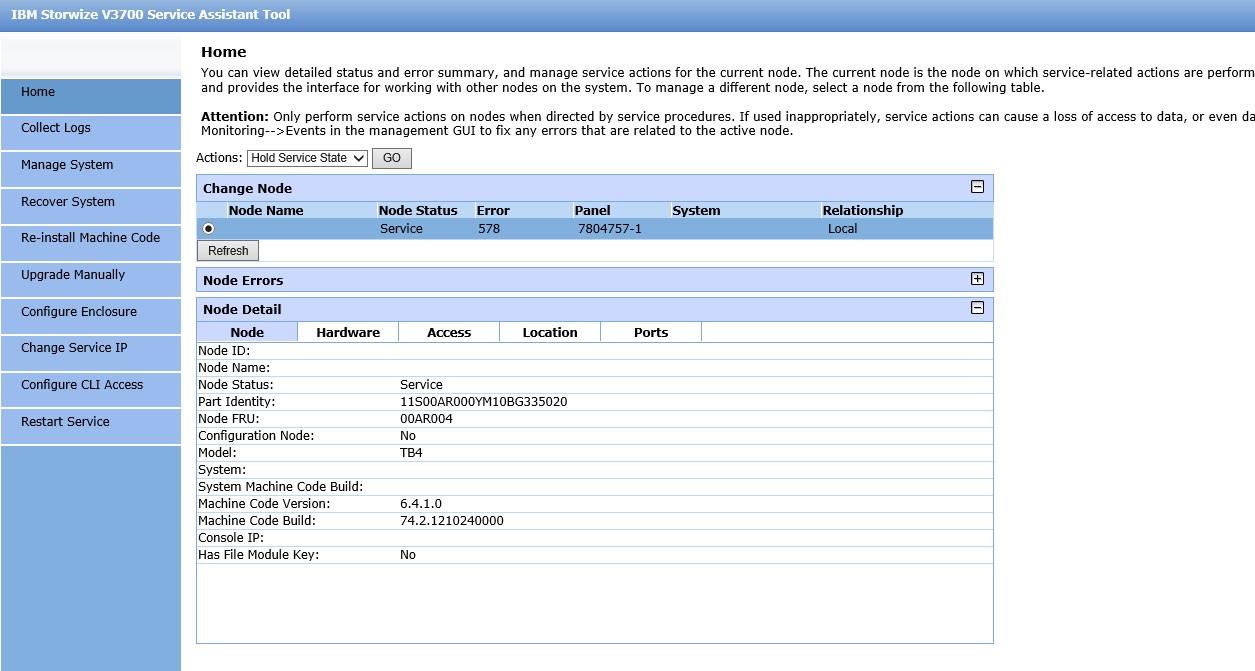Open the Access tab in Node Detail
Viewport: 1255px width, 671px height.
448,331
